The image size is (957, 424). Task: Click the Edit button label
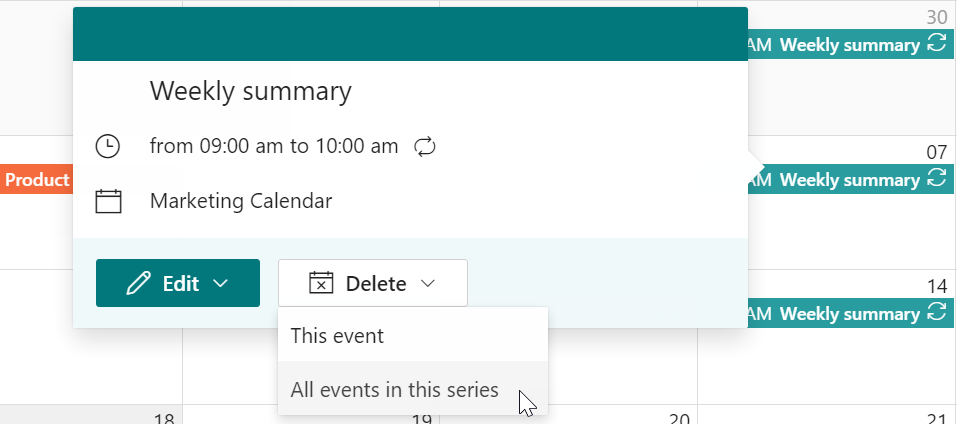pos(181,284)
